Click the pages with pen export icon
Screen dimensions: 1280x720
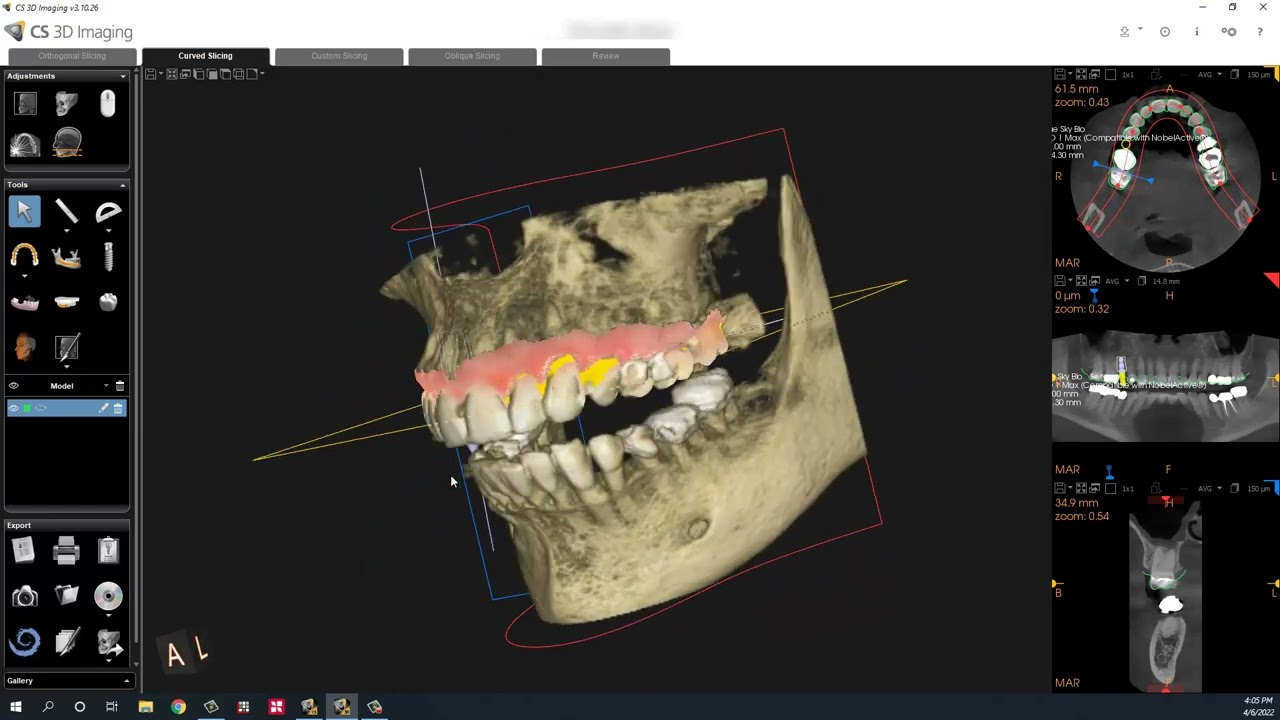tap(66, 642)
